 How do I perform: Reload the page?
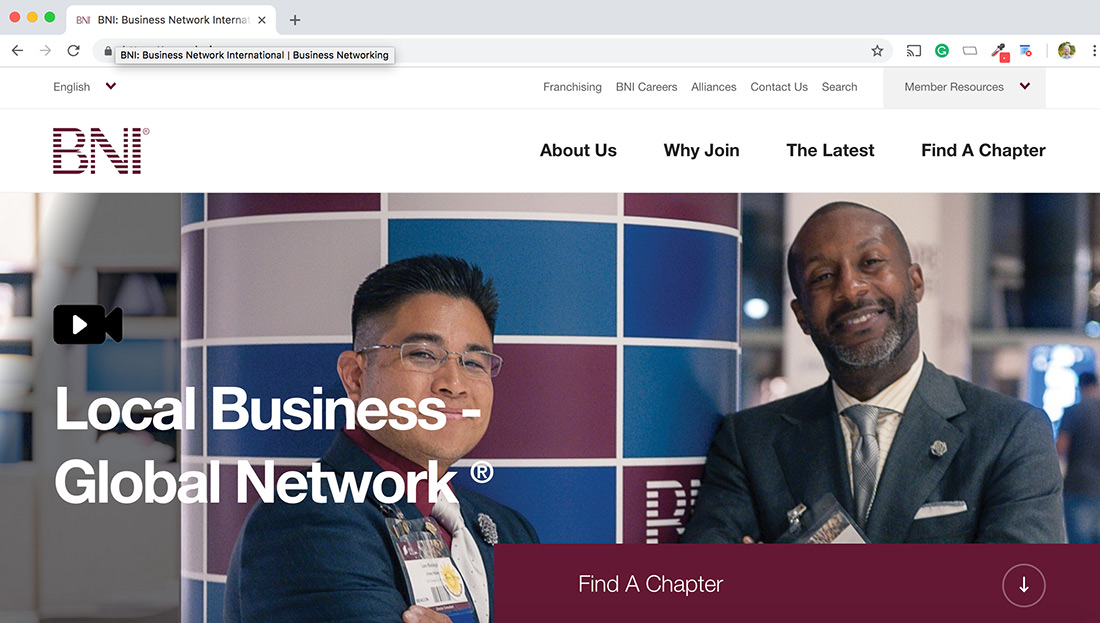pyautogui.click(x=74, y=51)
